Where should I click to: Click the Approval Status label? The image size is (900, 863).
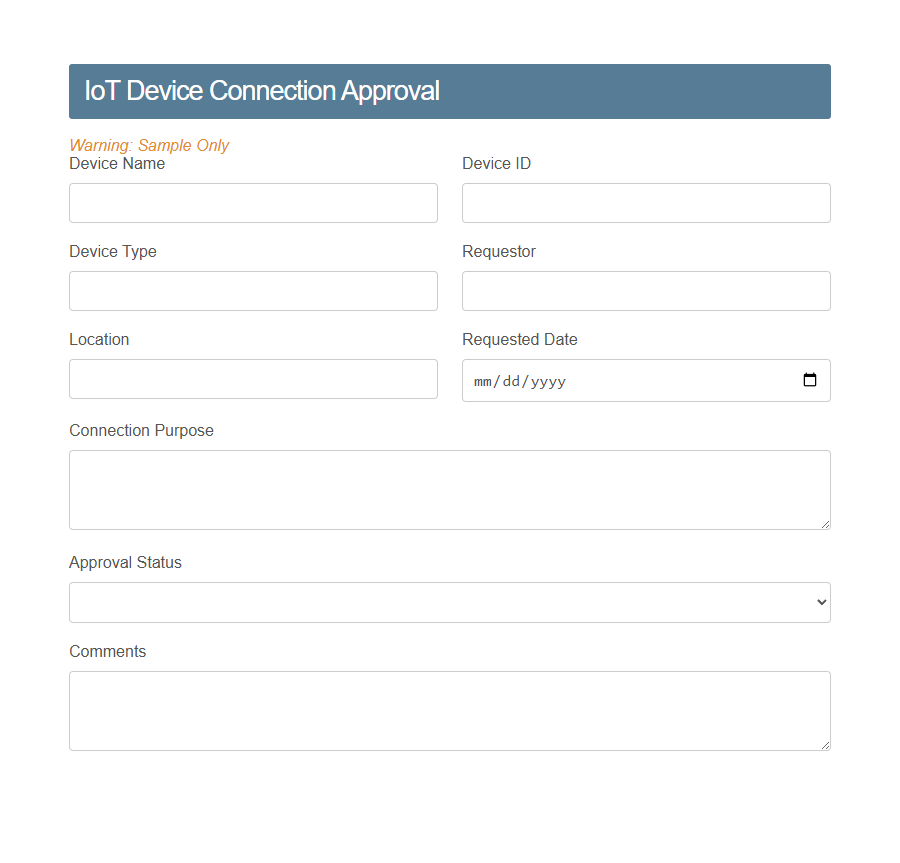(x=125, y=562)
